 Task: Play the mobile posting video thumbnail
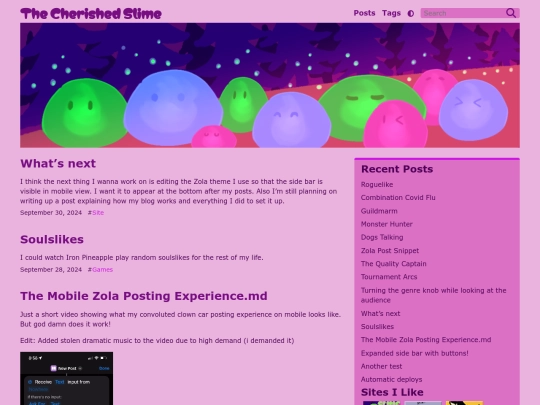coord(66,378)
